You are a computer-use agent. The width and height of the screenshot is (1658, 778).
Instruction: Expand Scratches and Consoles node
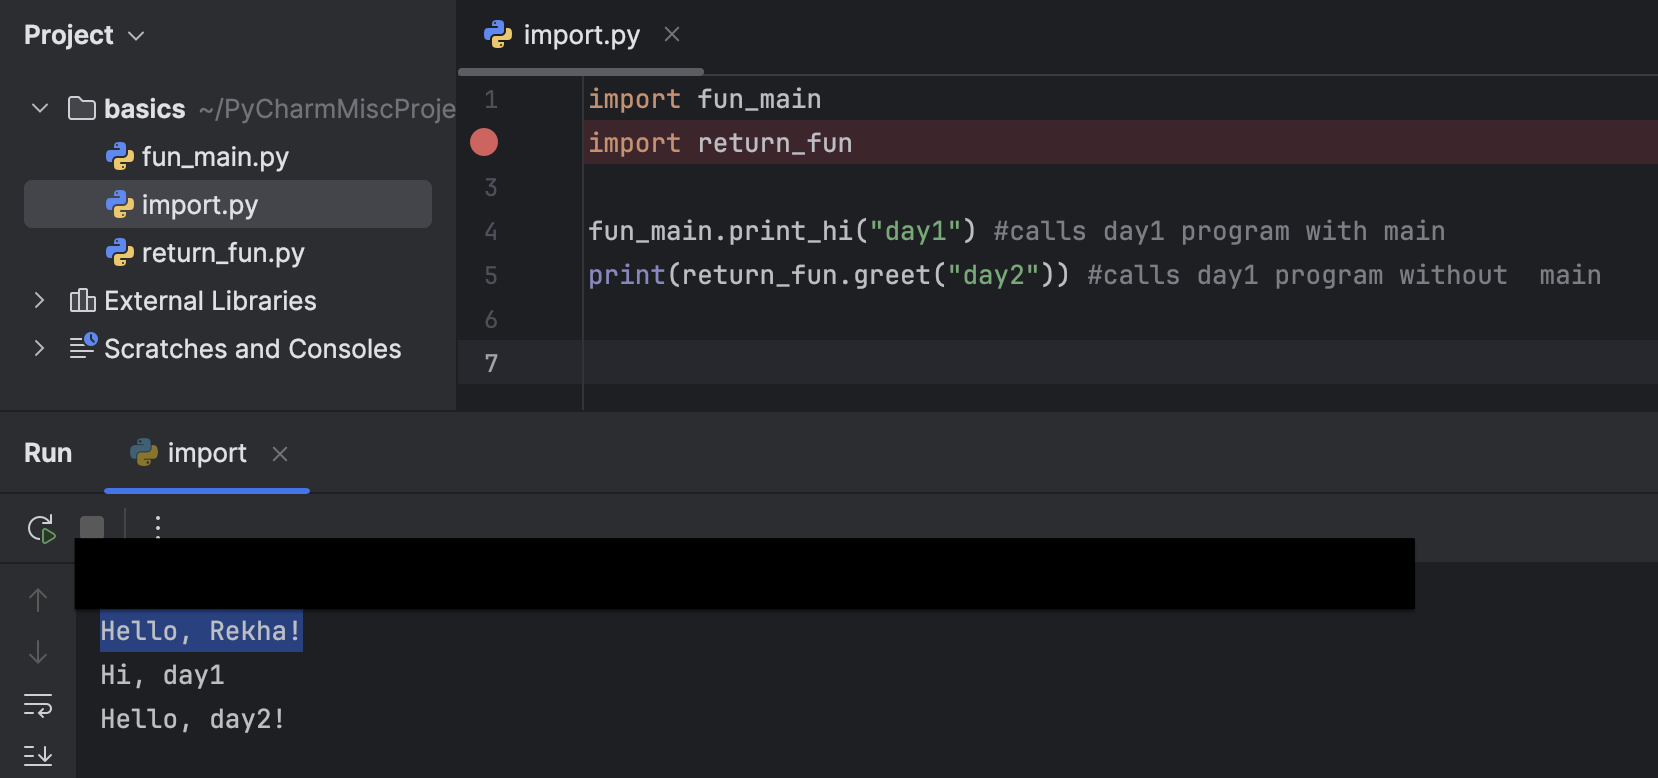coord(39,348)
